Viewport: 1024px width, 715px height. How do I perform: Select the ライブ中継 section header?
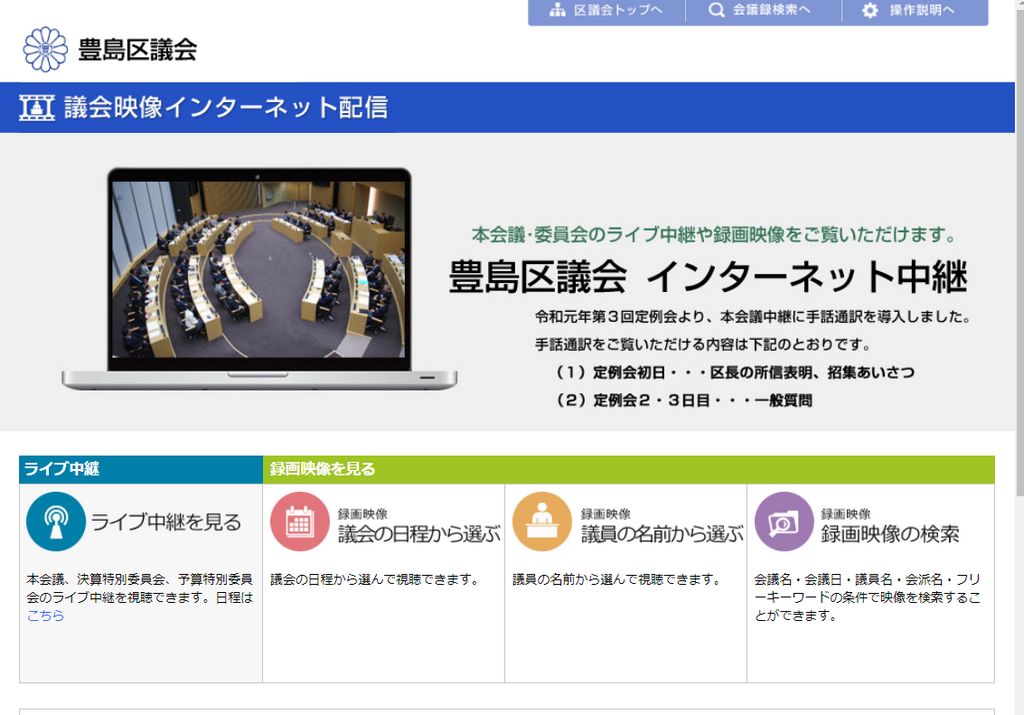(141, 469)
